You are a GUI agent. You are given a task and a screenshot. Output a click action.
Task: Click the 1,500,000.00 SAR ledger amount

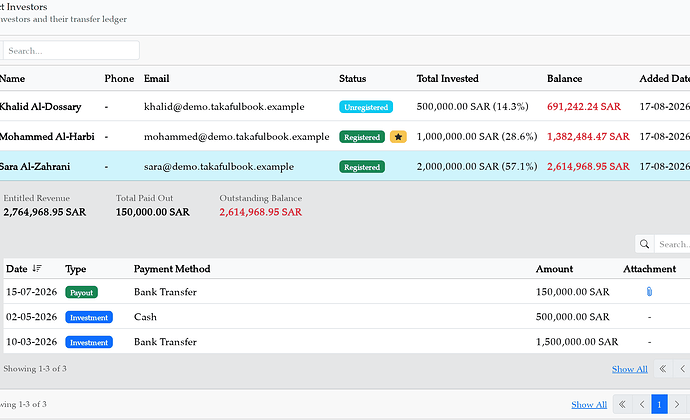point(577,342)
